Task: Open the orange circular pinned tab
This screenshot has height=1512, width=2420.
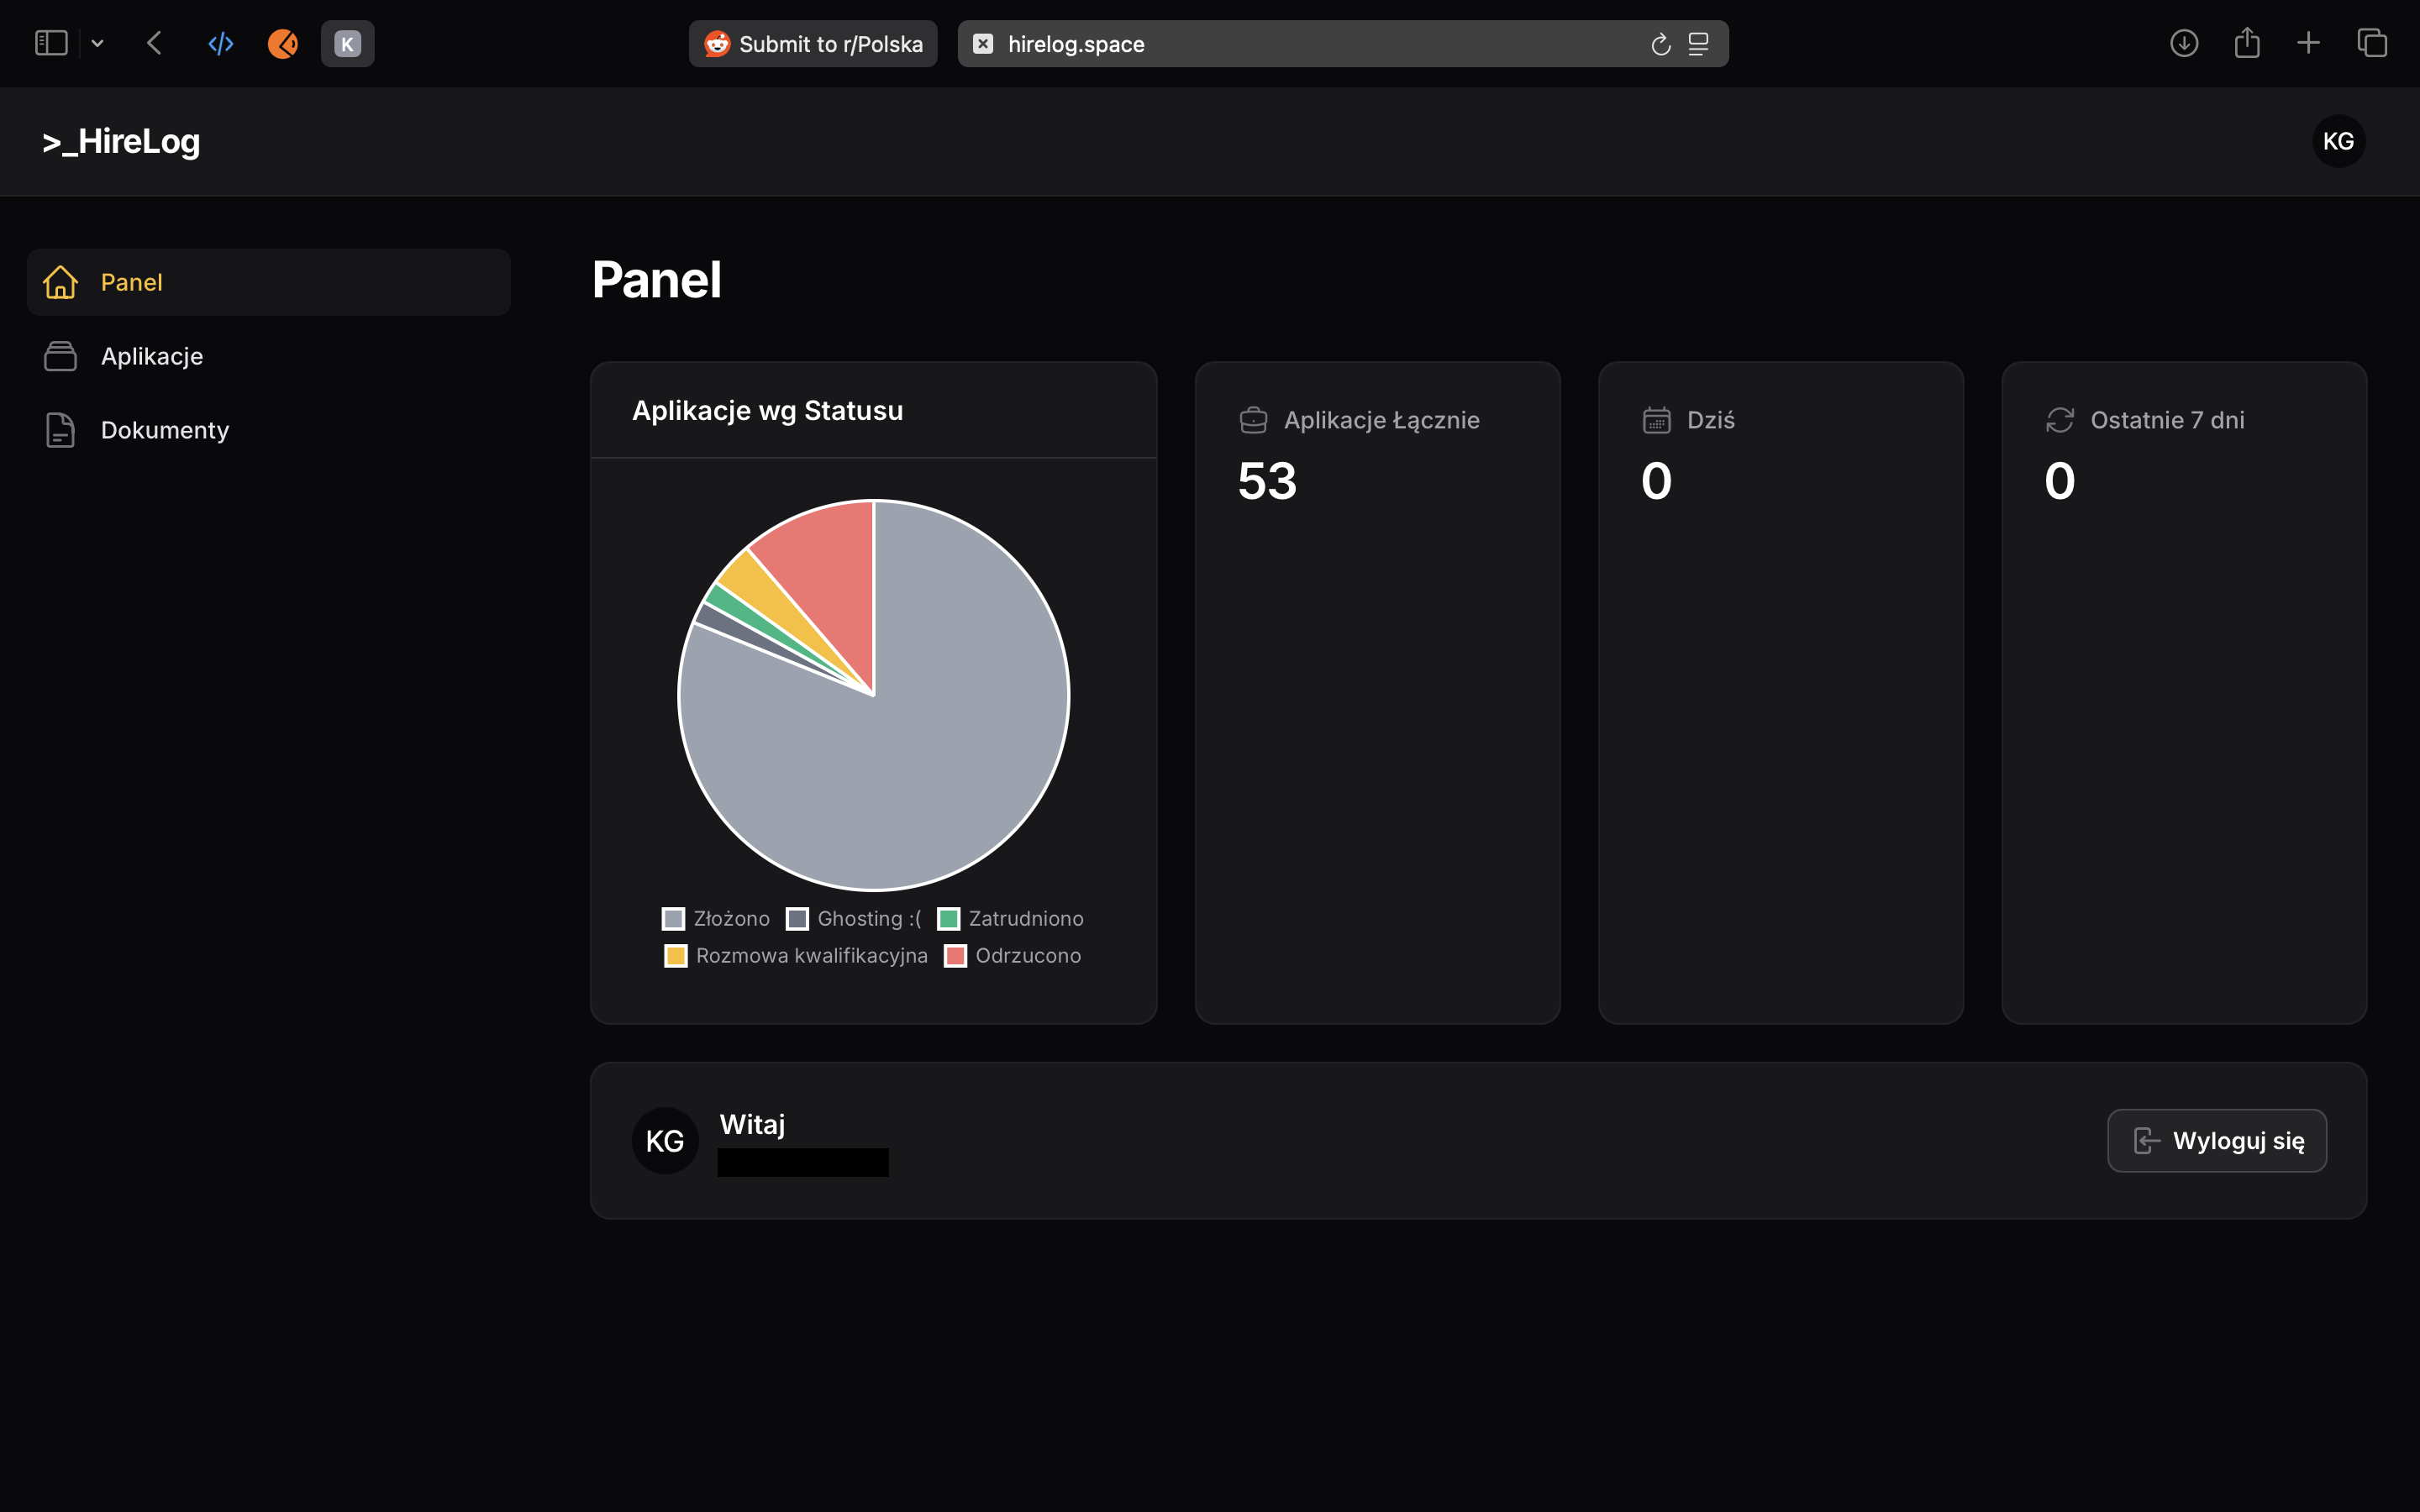Action: (x=283, y=43)
